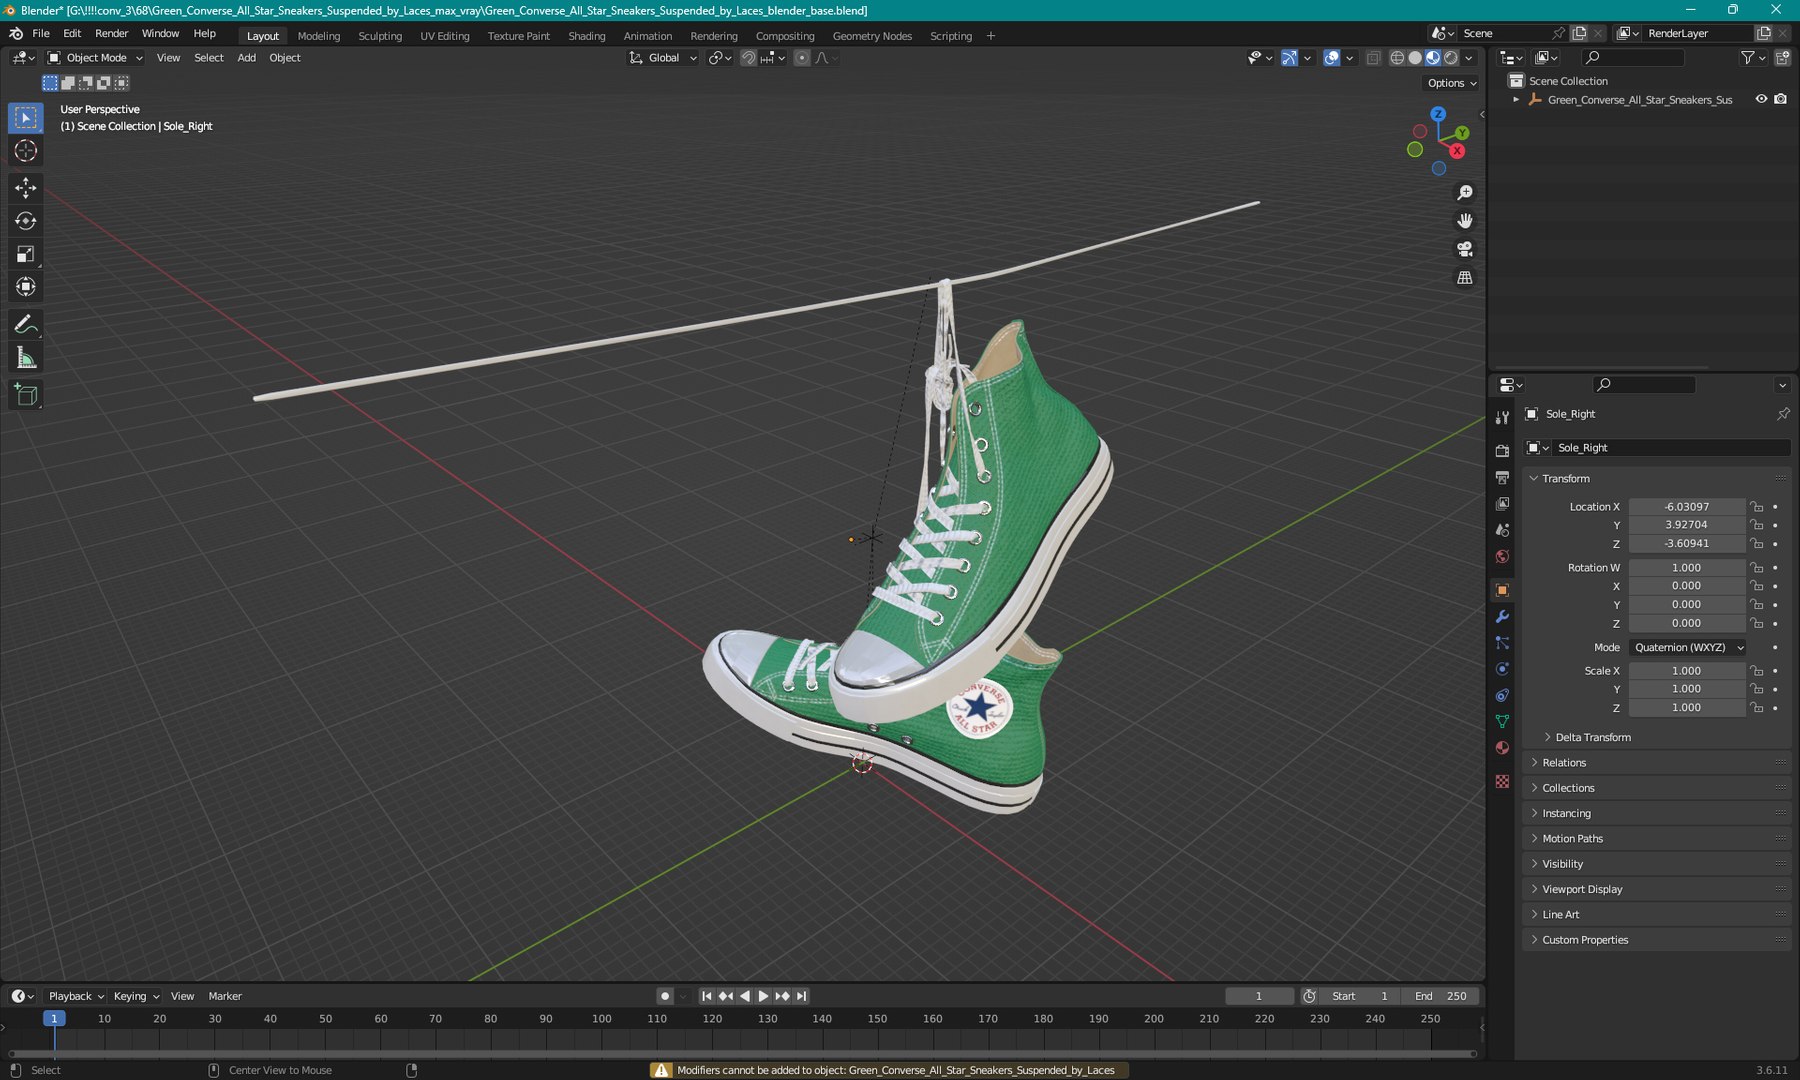Open the Modifiers wrench properties tab
The width and height of the screenshot is (1800, 1080).
[x=1502, y=616]
